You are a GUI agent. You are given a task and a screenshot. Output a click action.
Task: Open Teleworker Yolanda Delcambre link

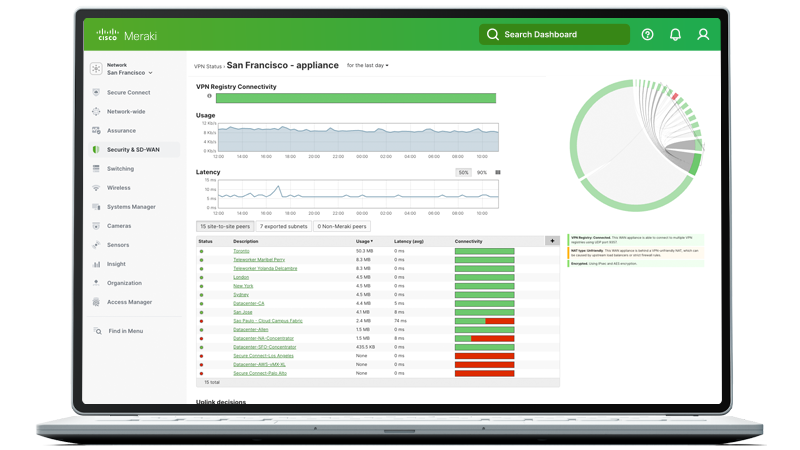click(265, 268)
